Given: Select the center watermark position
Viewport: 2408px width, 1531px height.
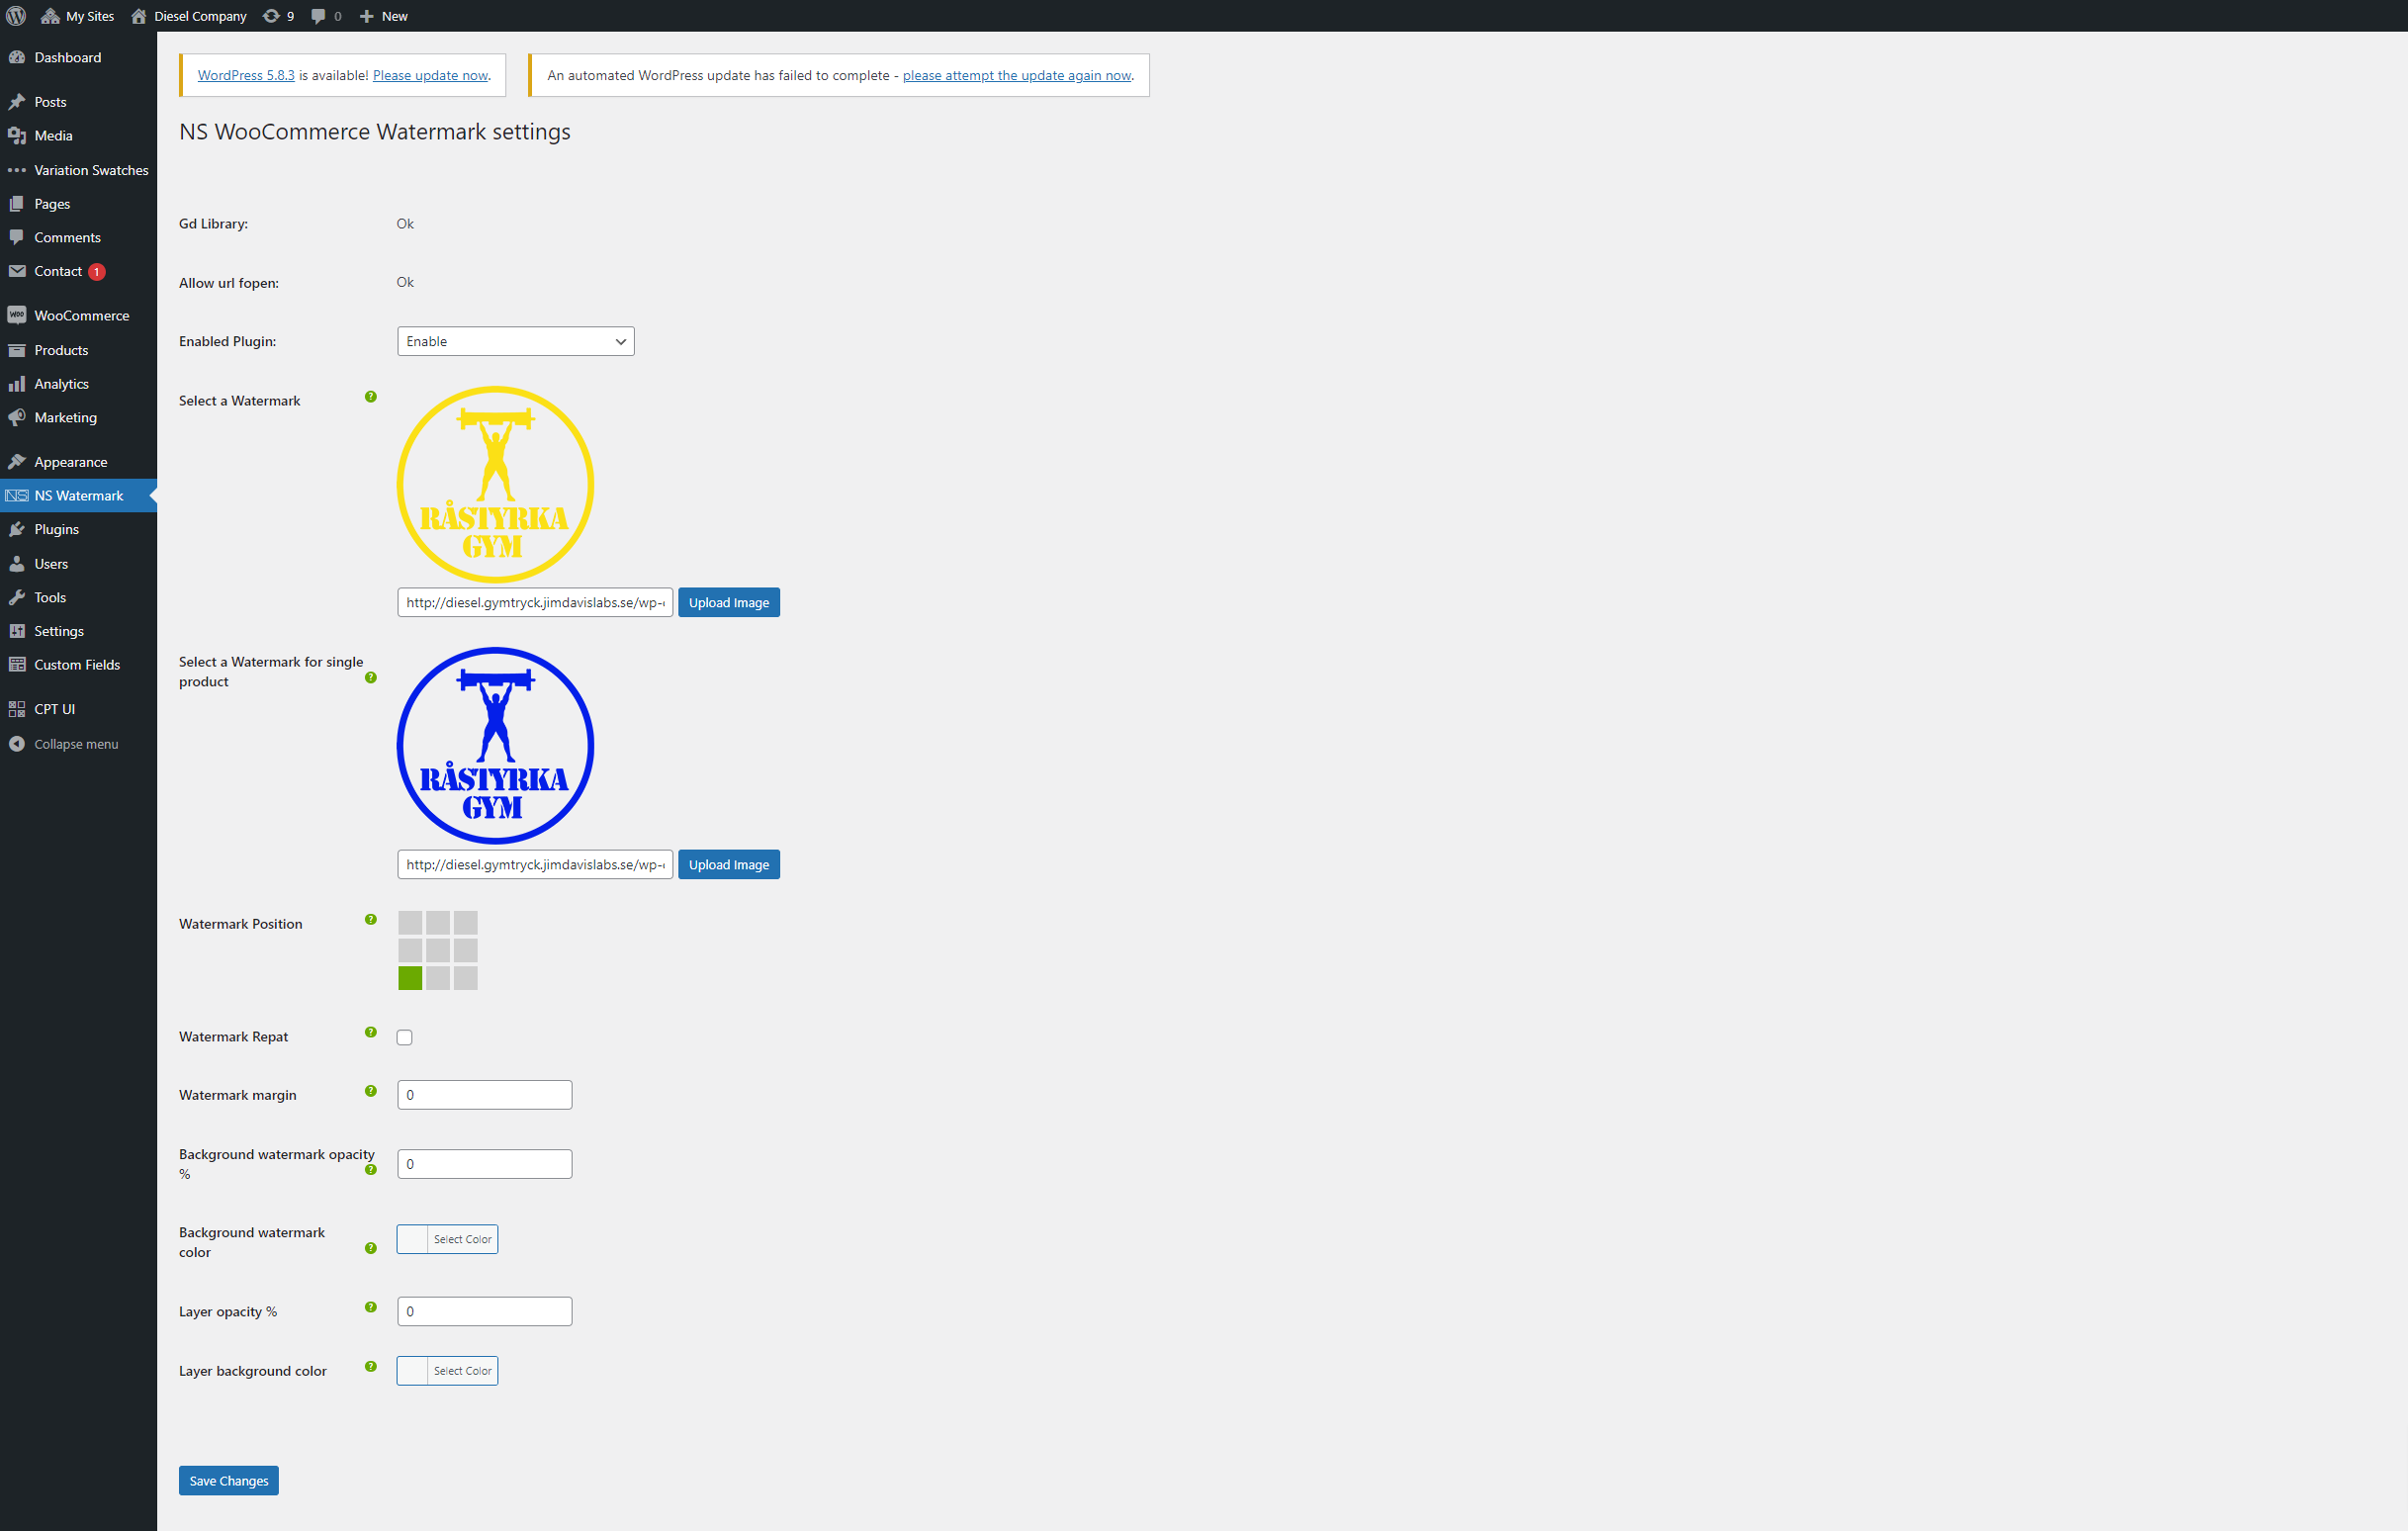Looking at the screenshot, I should click(438, 950).
